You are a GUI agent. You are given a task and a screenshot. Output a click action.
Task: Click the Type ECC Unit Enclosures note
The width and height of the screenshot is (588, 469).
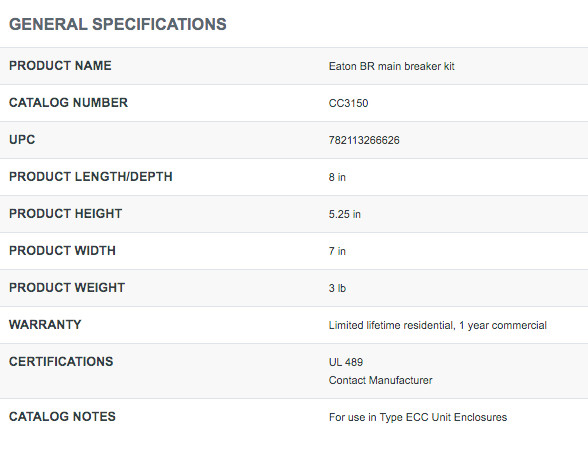click(x=418, y=417)
